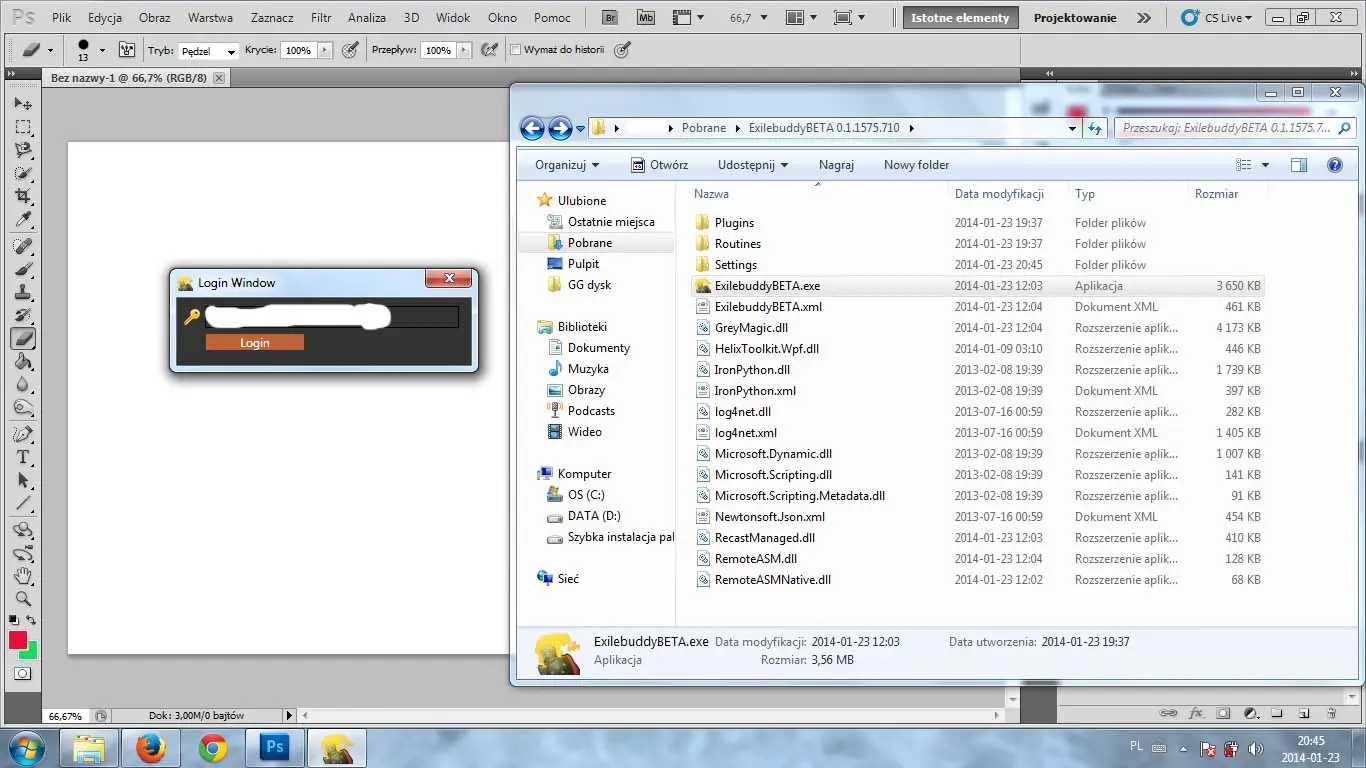This screenshot has width=1366, height=768.
Task: Switch to the Projektowanie workspace
Action: pyautogui.click(x=1075, y=18)
